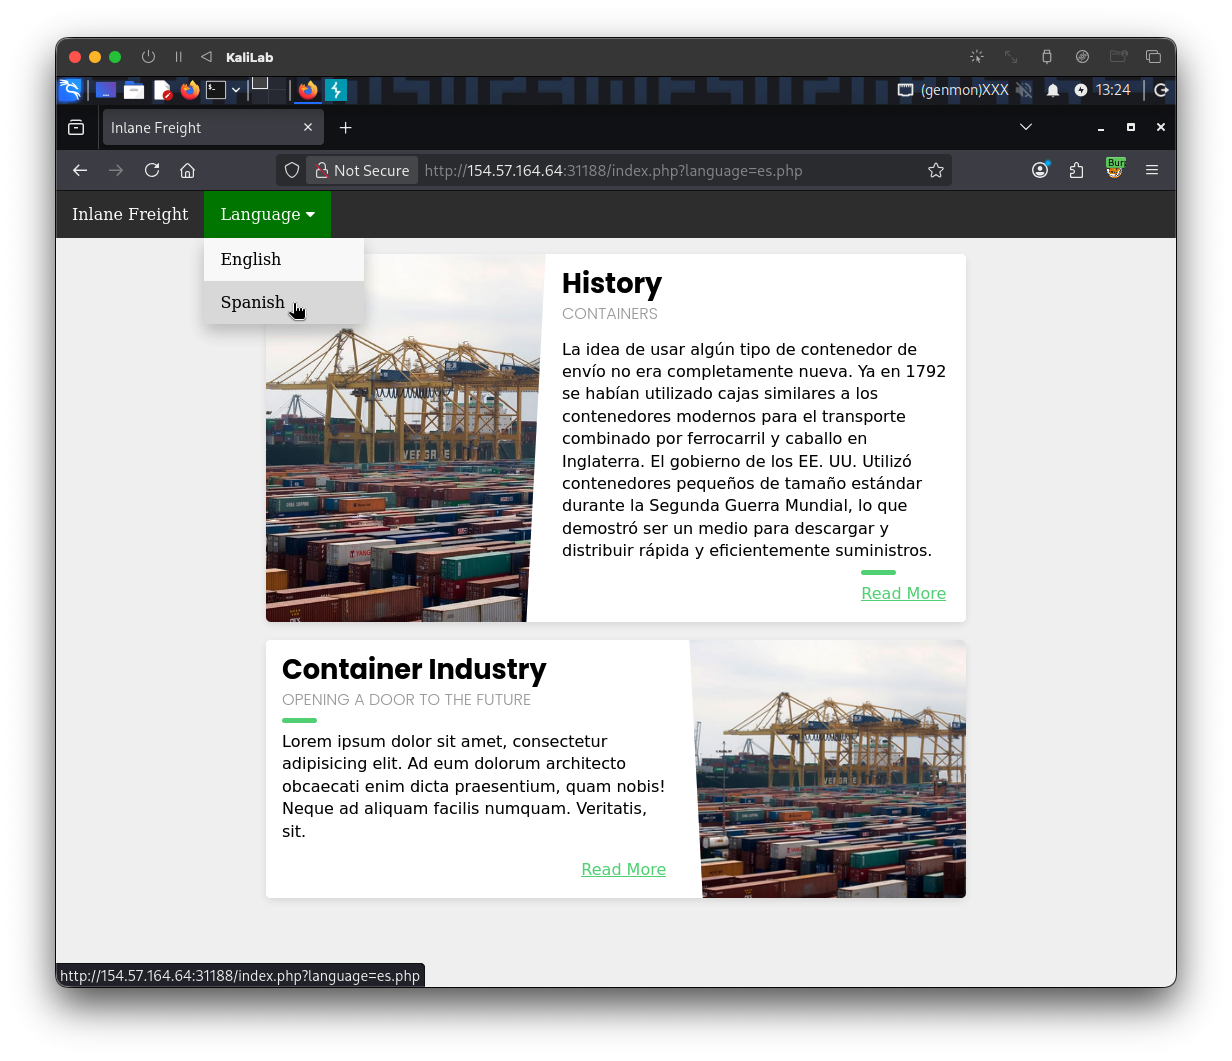Viewport: 1232px width, 1061px height.
Task: Open Firefox recent browsing view icon
Action: coord(76,128)
